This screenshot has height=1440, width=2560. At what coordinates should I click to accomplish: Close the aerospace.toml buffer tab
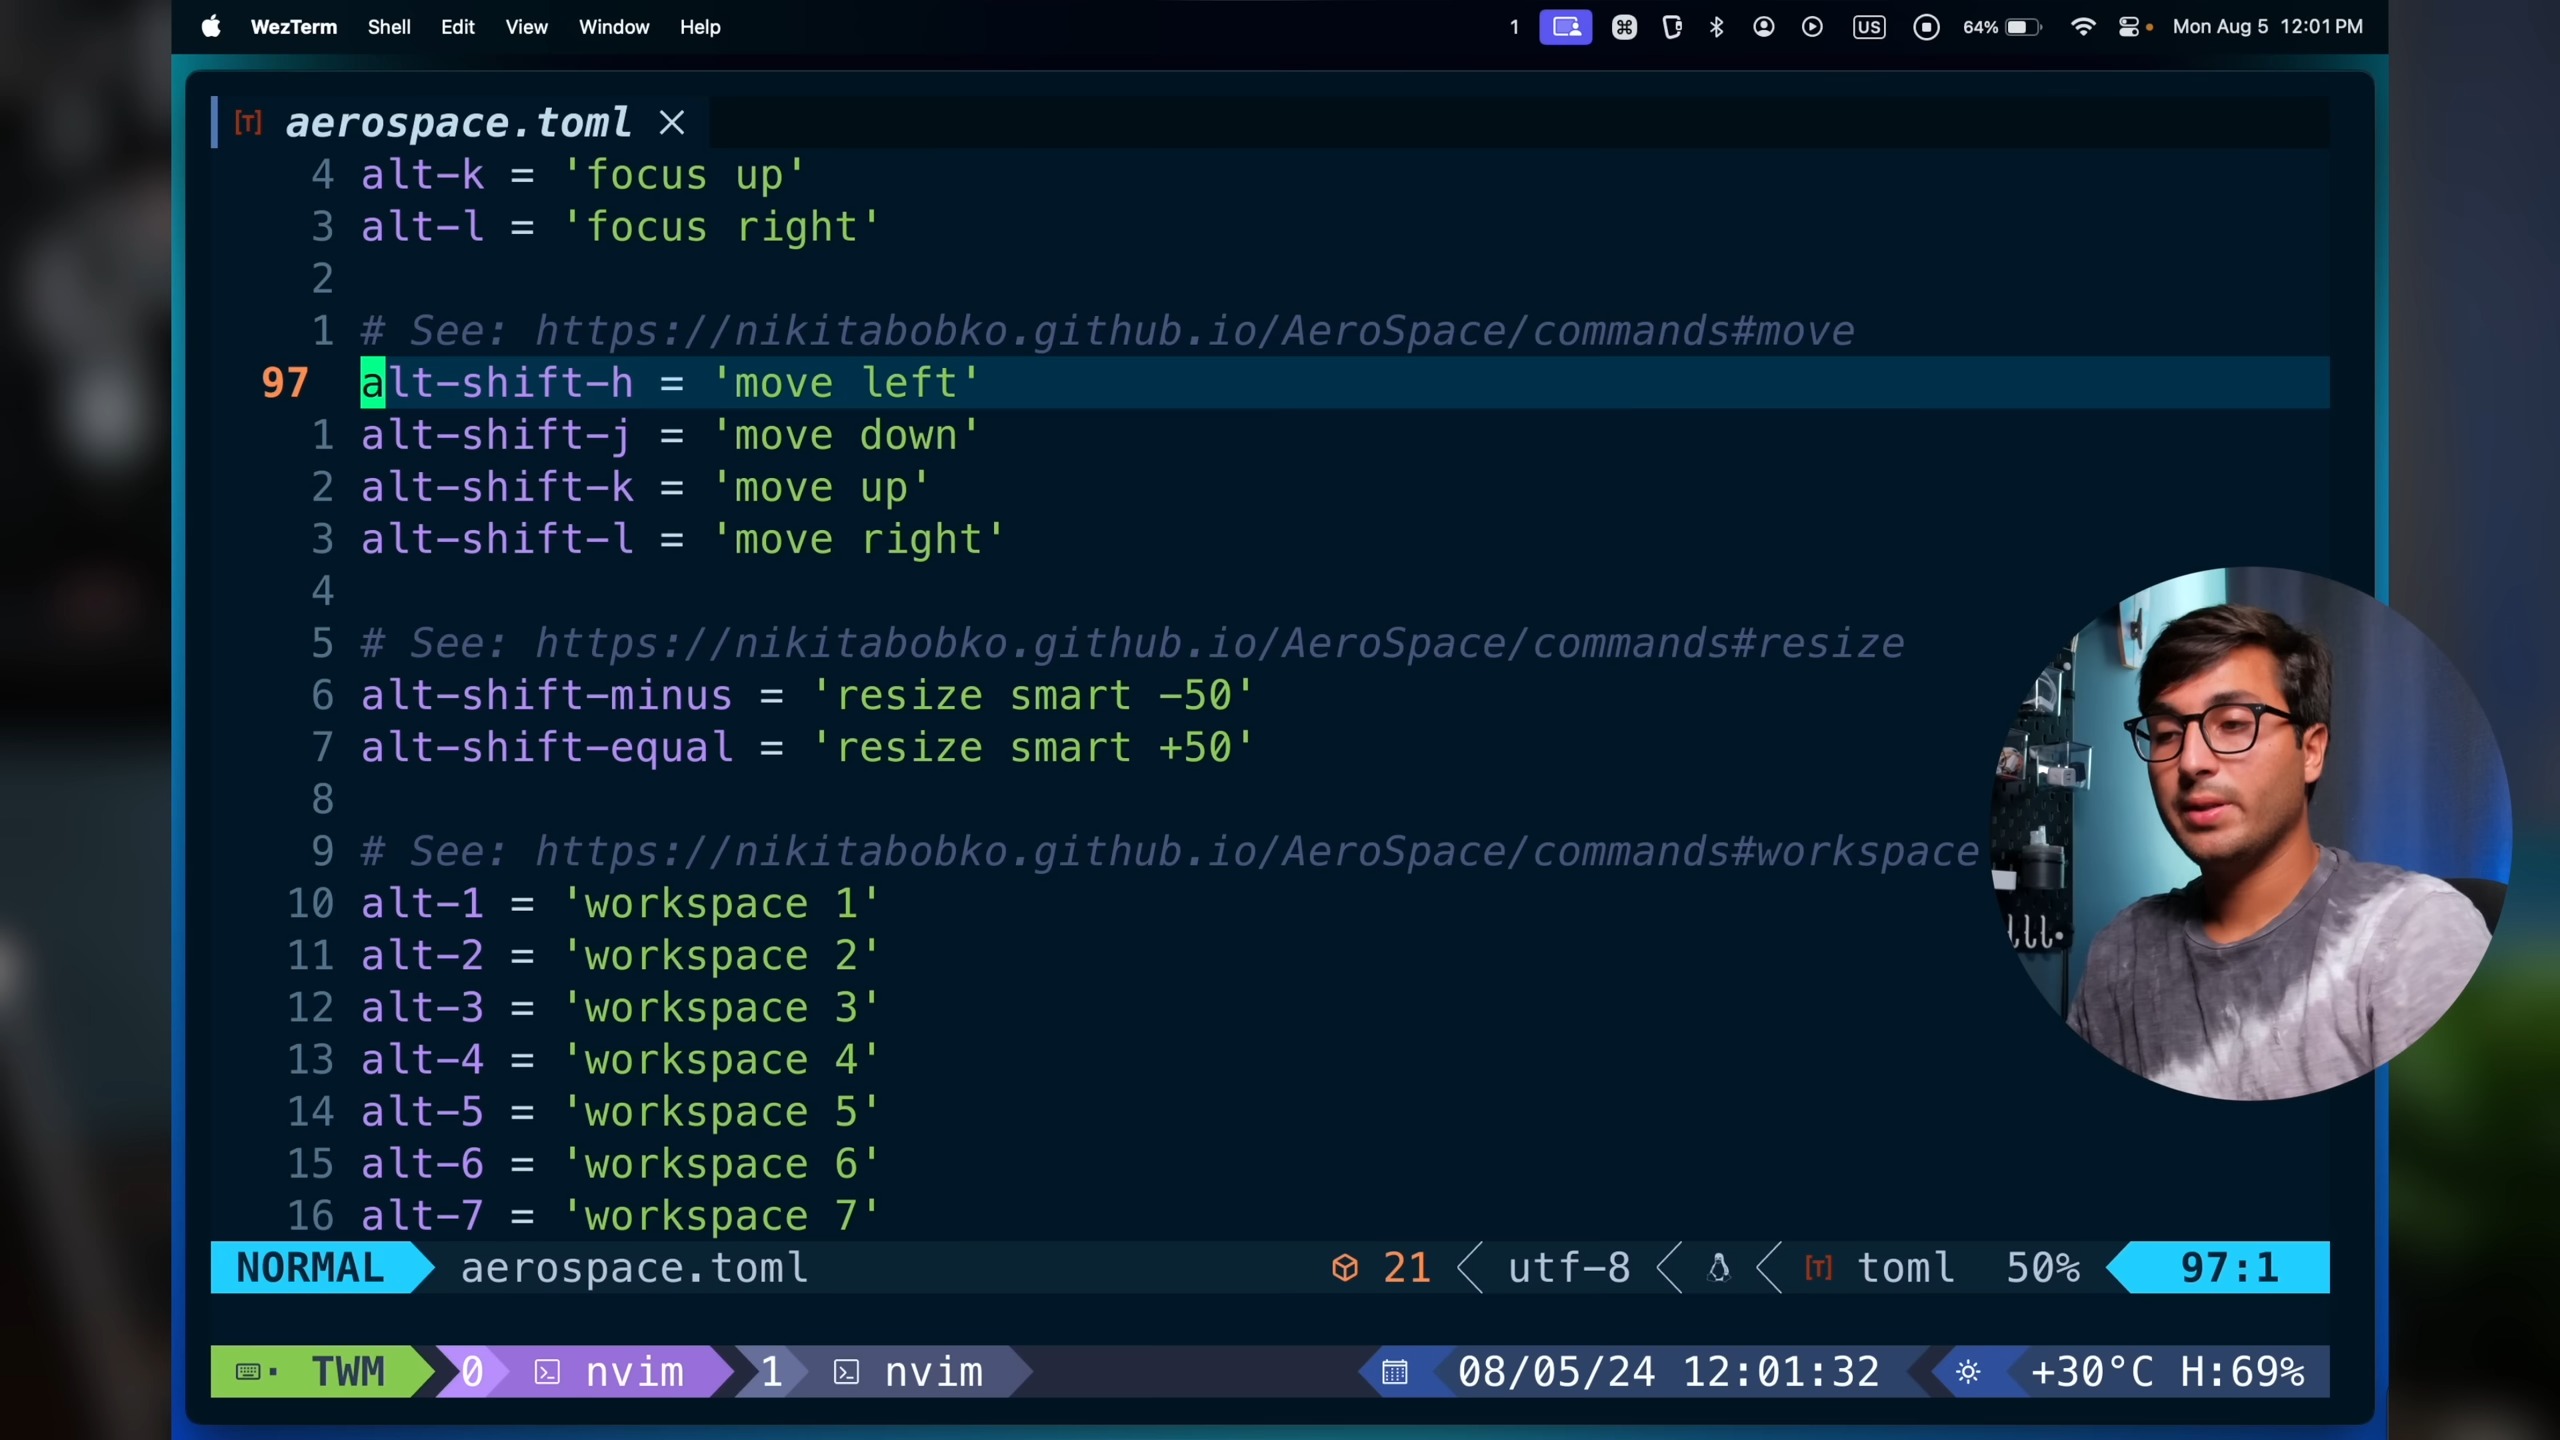click(x=672, y=123)
